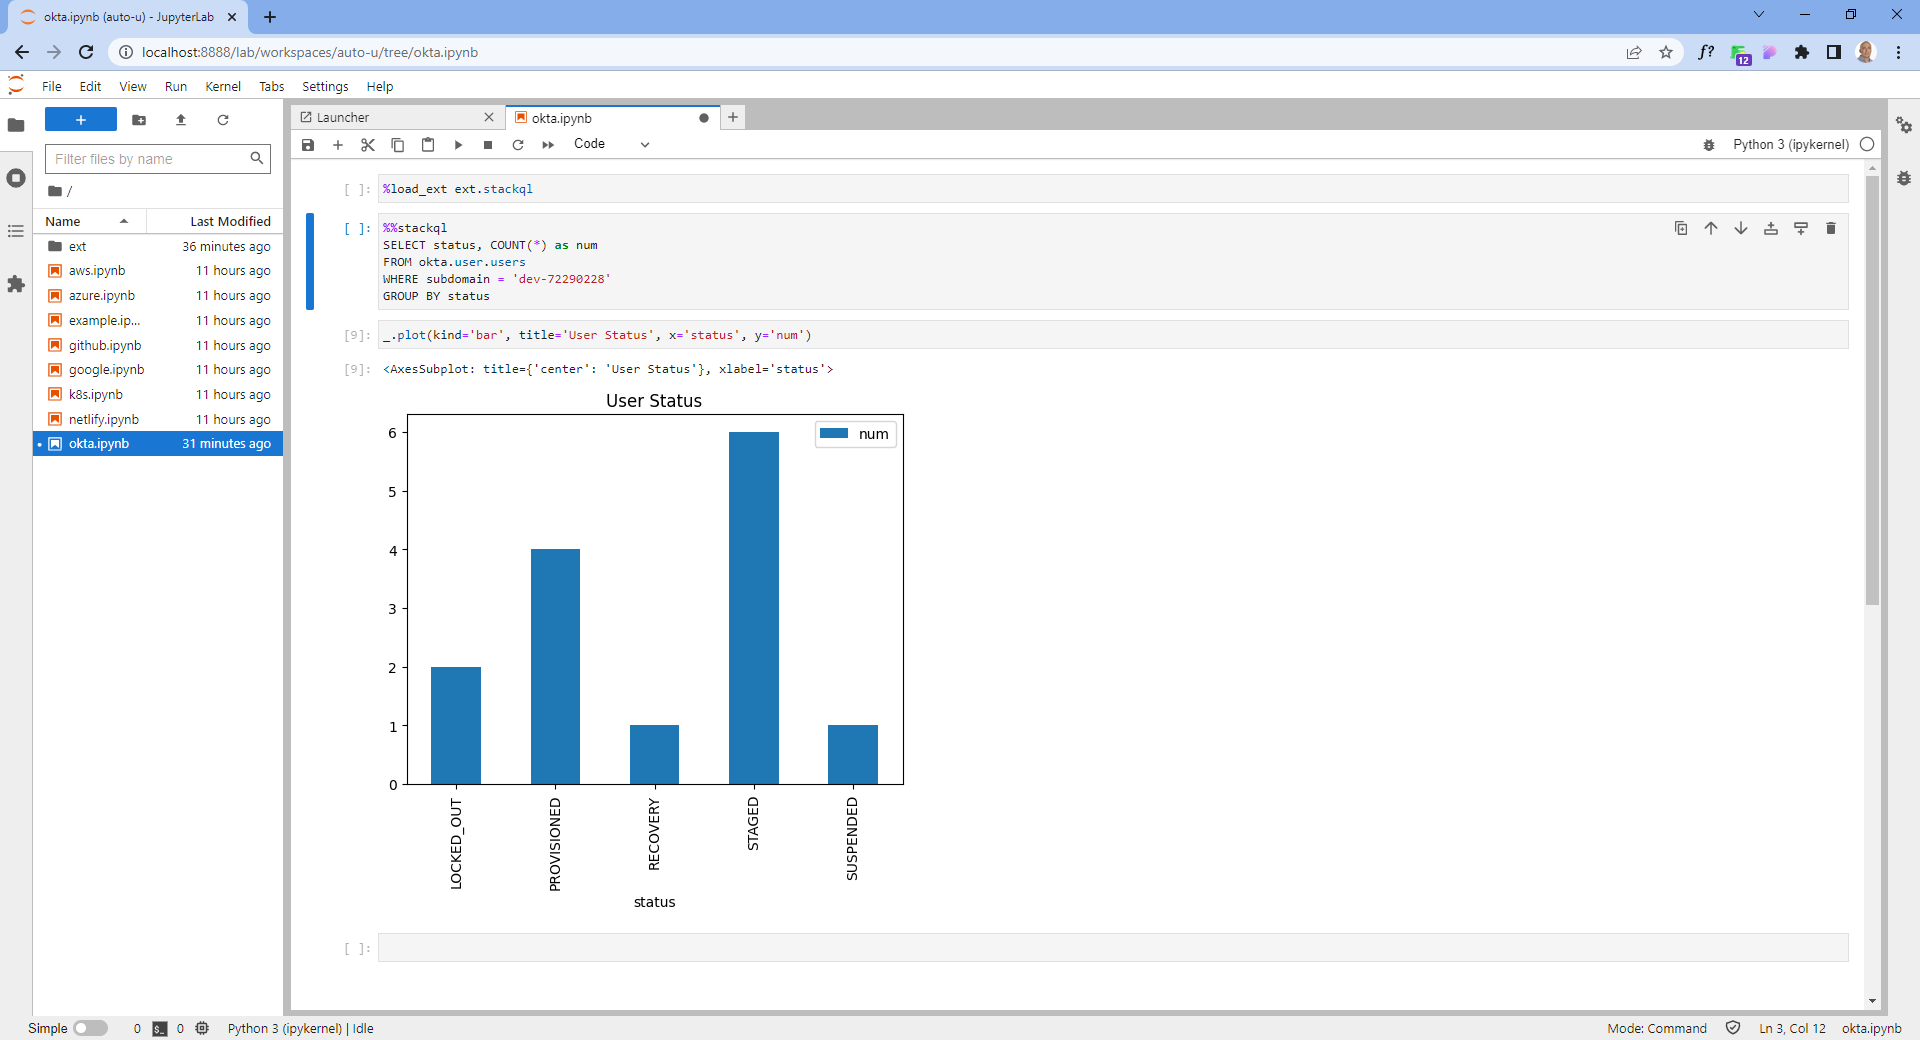This screenshot has width=1920, height=1040.
Task: Delete the cell via trash icon
Action: click(x=1831, y=228)
